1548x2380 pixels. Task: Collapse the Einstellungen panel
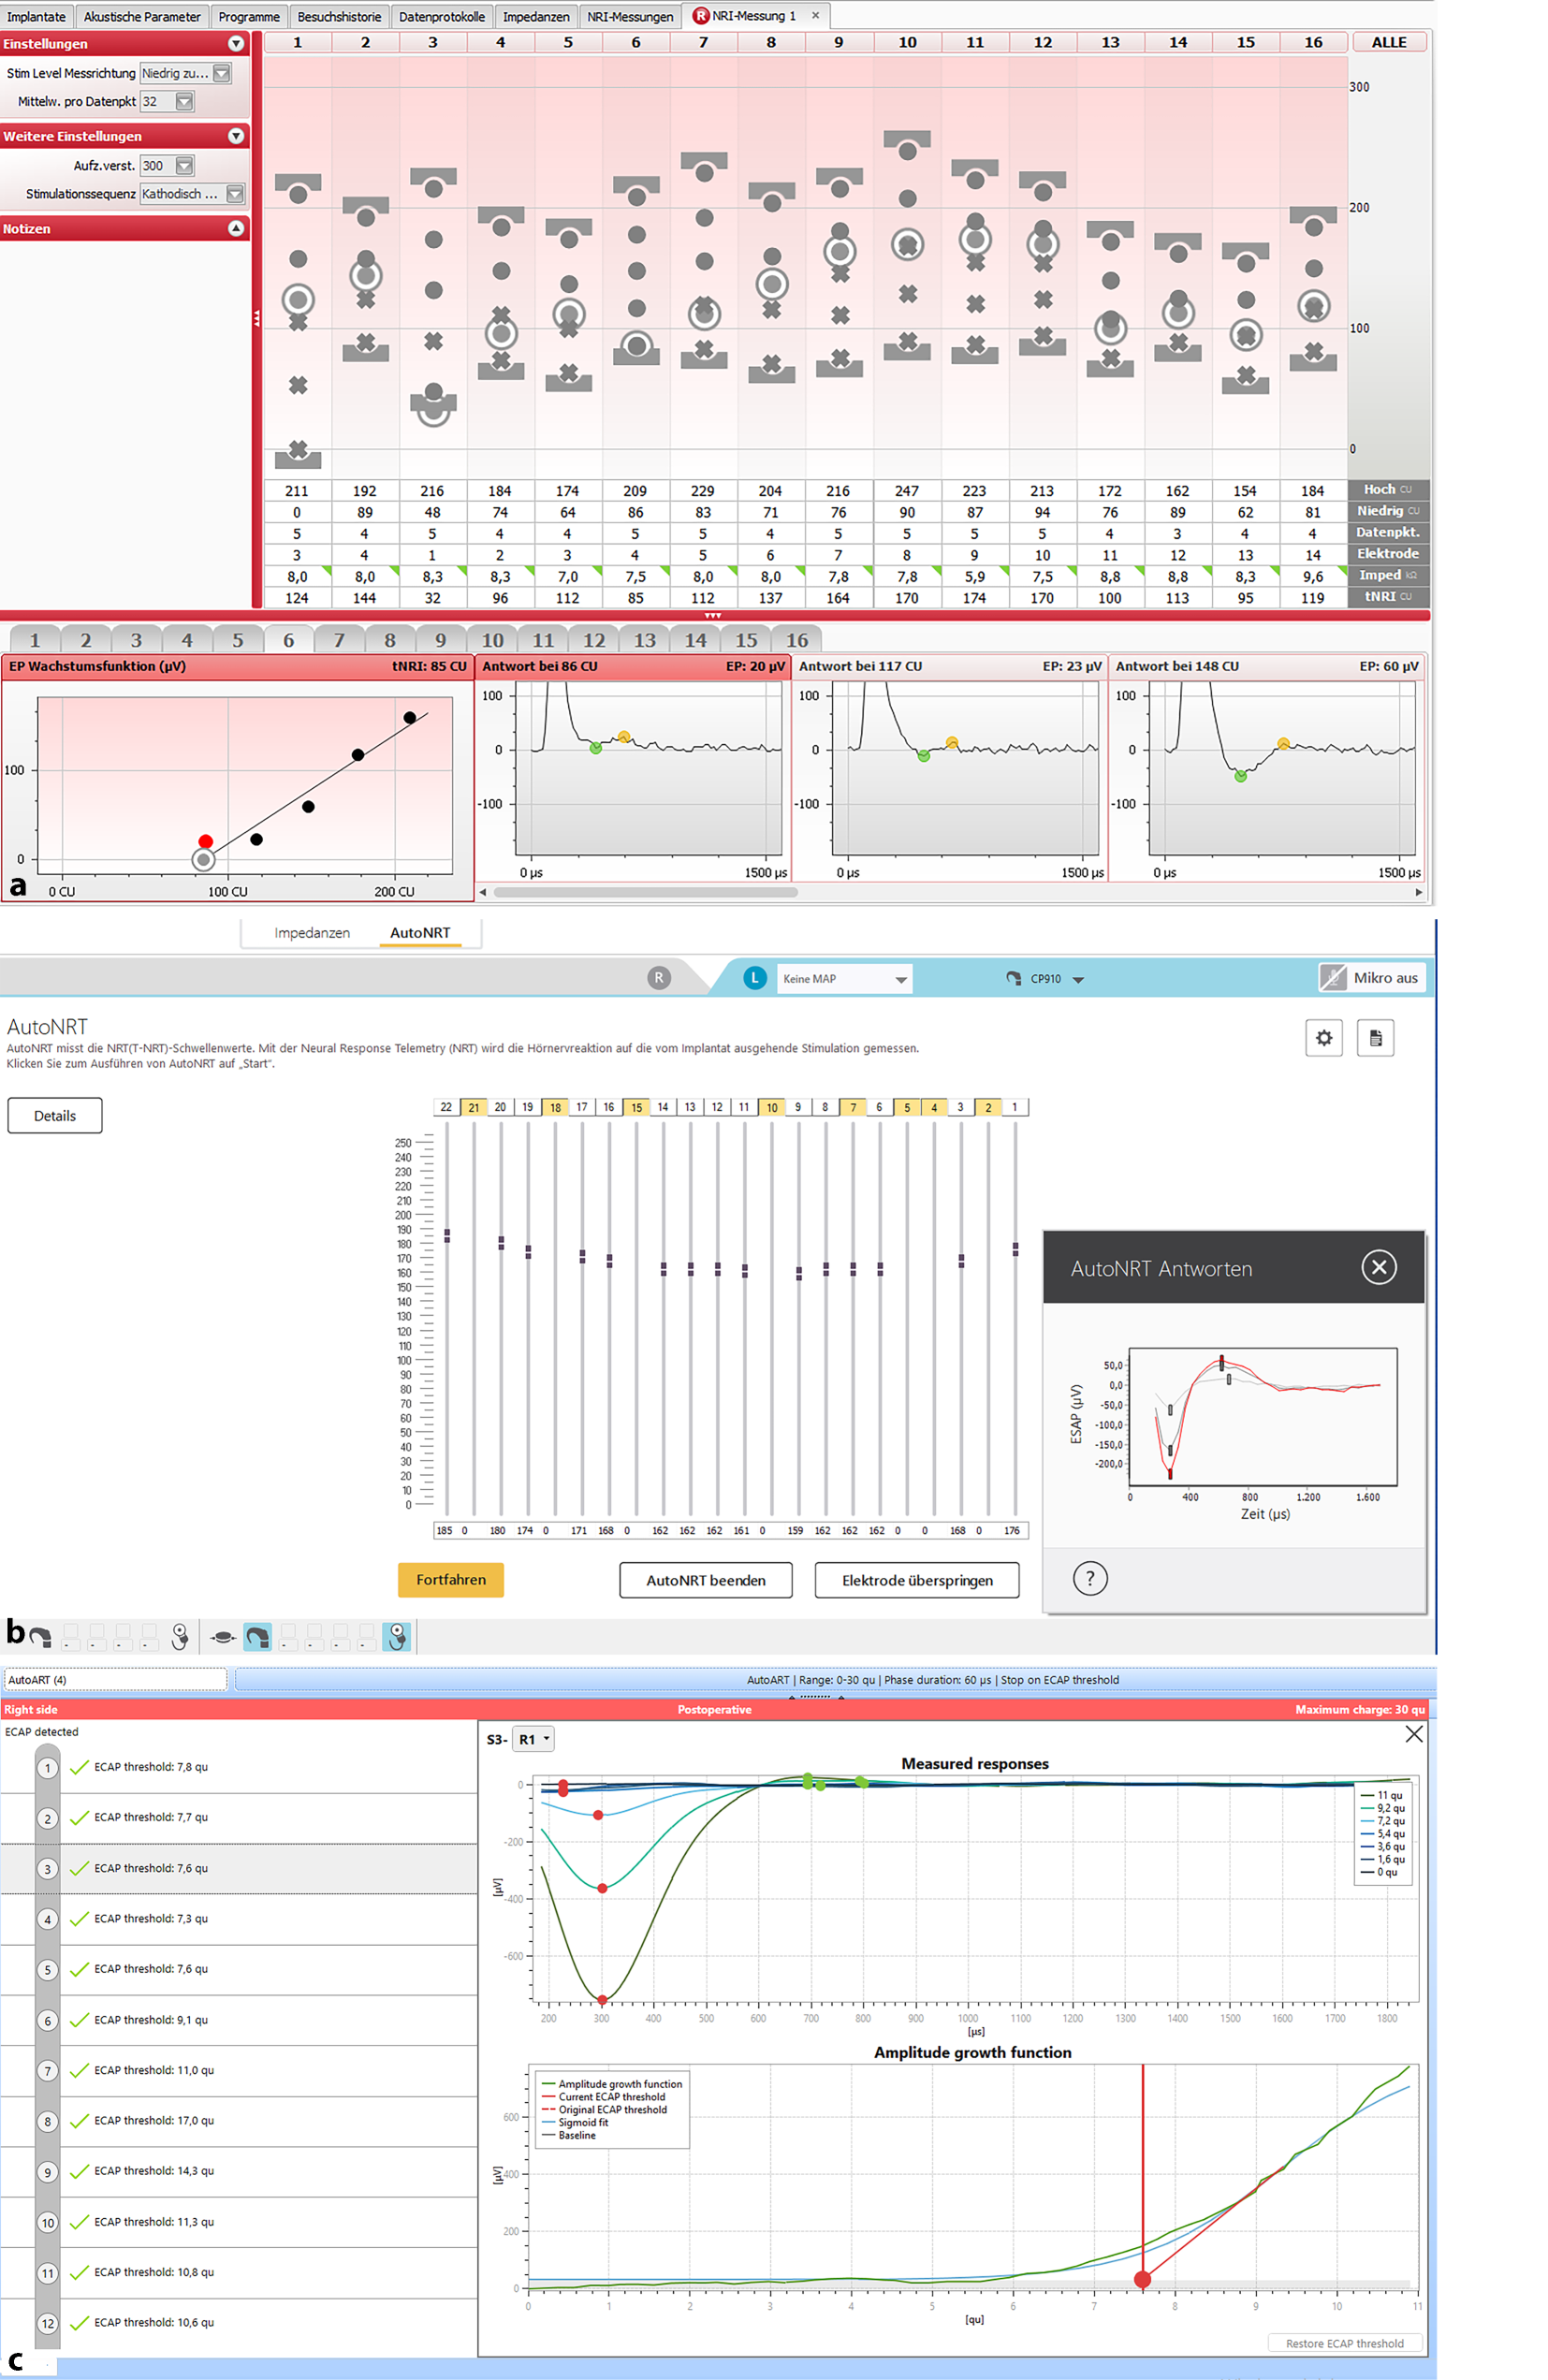pyautogui.click(x=236, y=44)
